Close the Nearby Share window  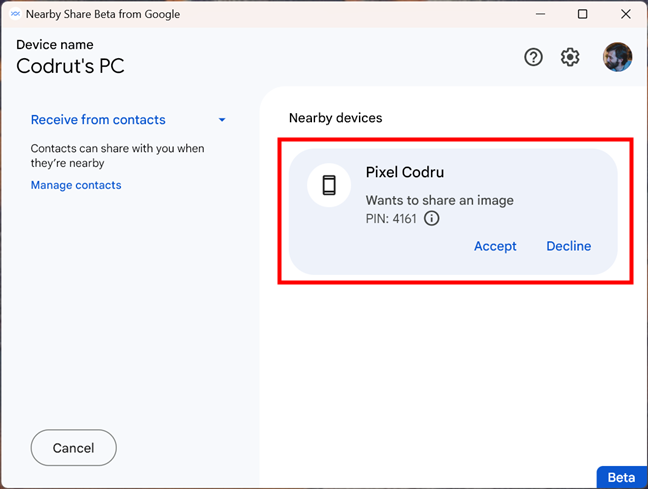click(626, 14)
